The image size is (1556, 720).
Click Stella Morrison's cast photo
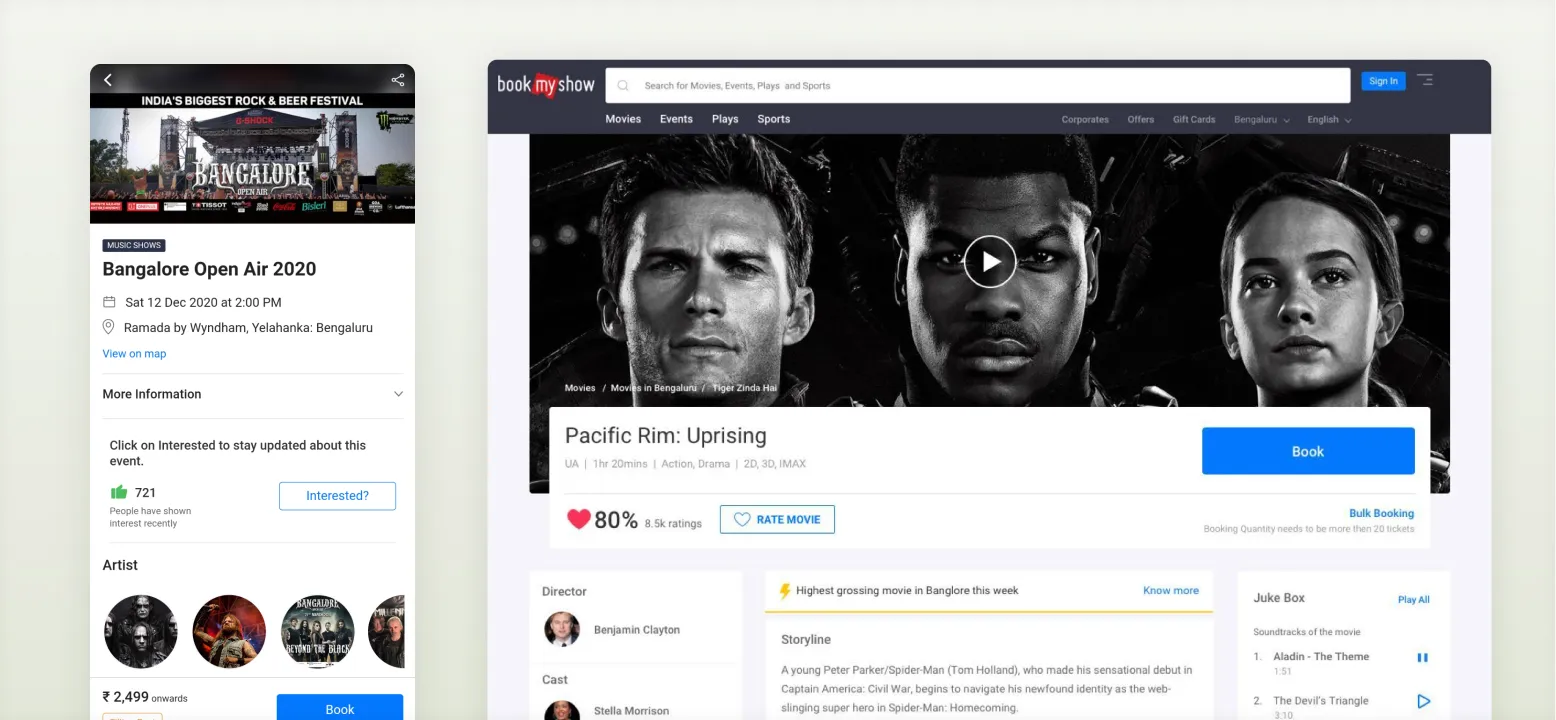coord(562,710)
